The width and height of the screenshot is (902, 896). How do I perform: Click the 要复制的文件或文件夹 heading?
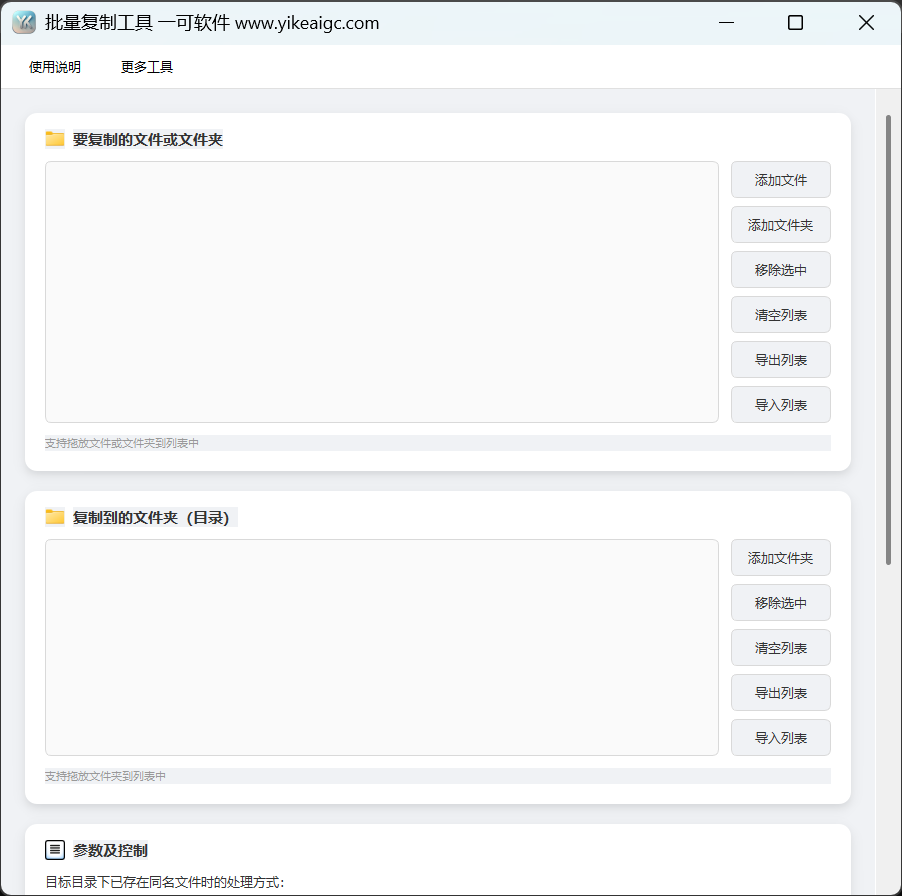pos(148,140)
